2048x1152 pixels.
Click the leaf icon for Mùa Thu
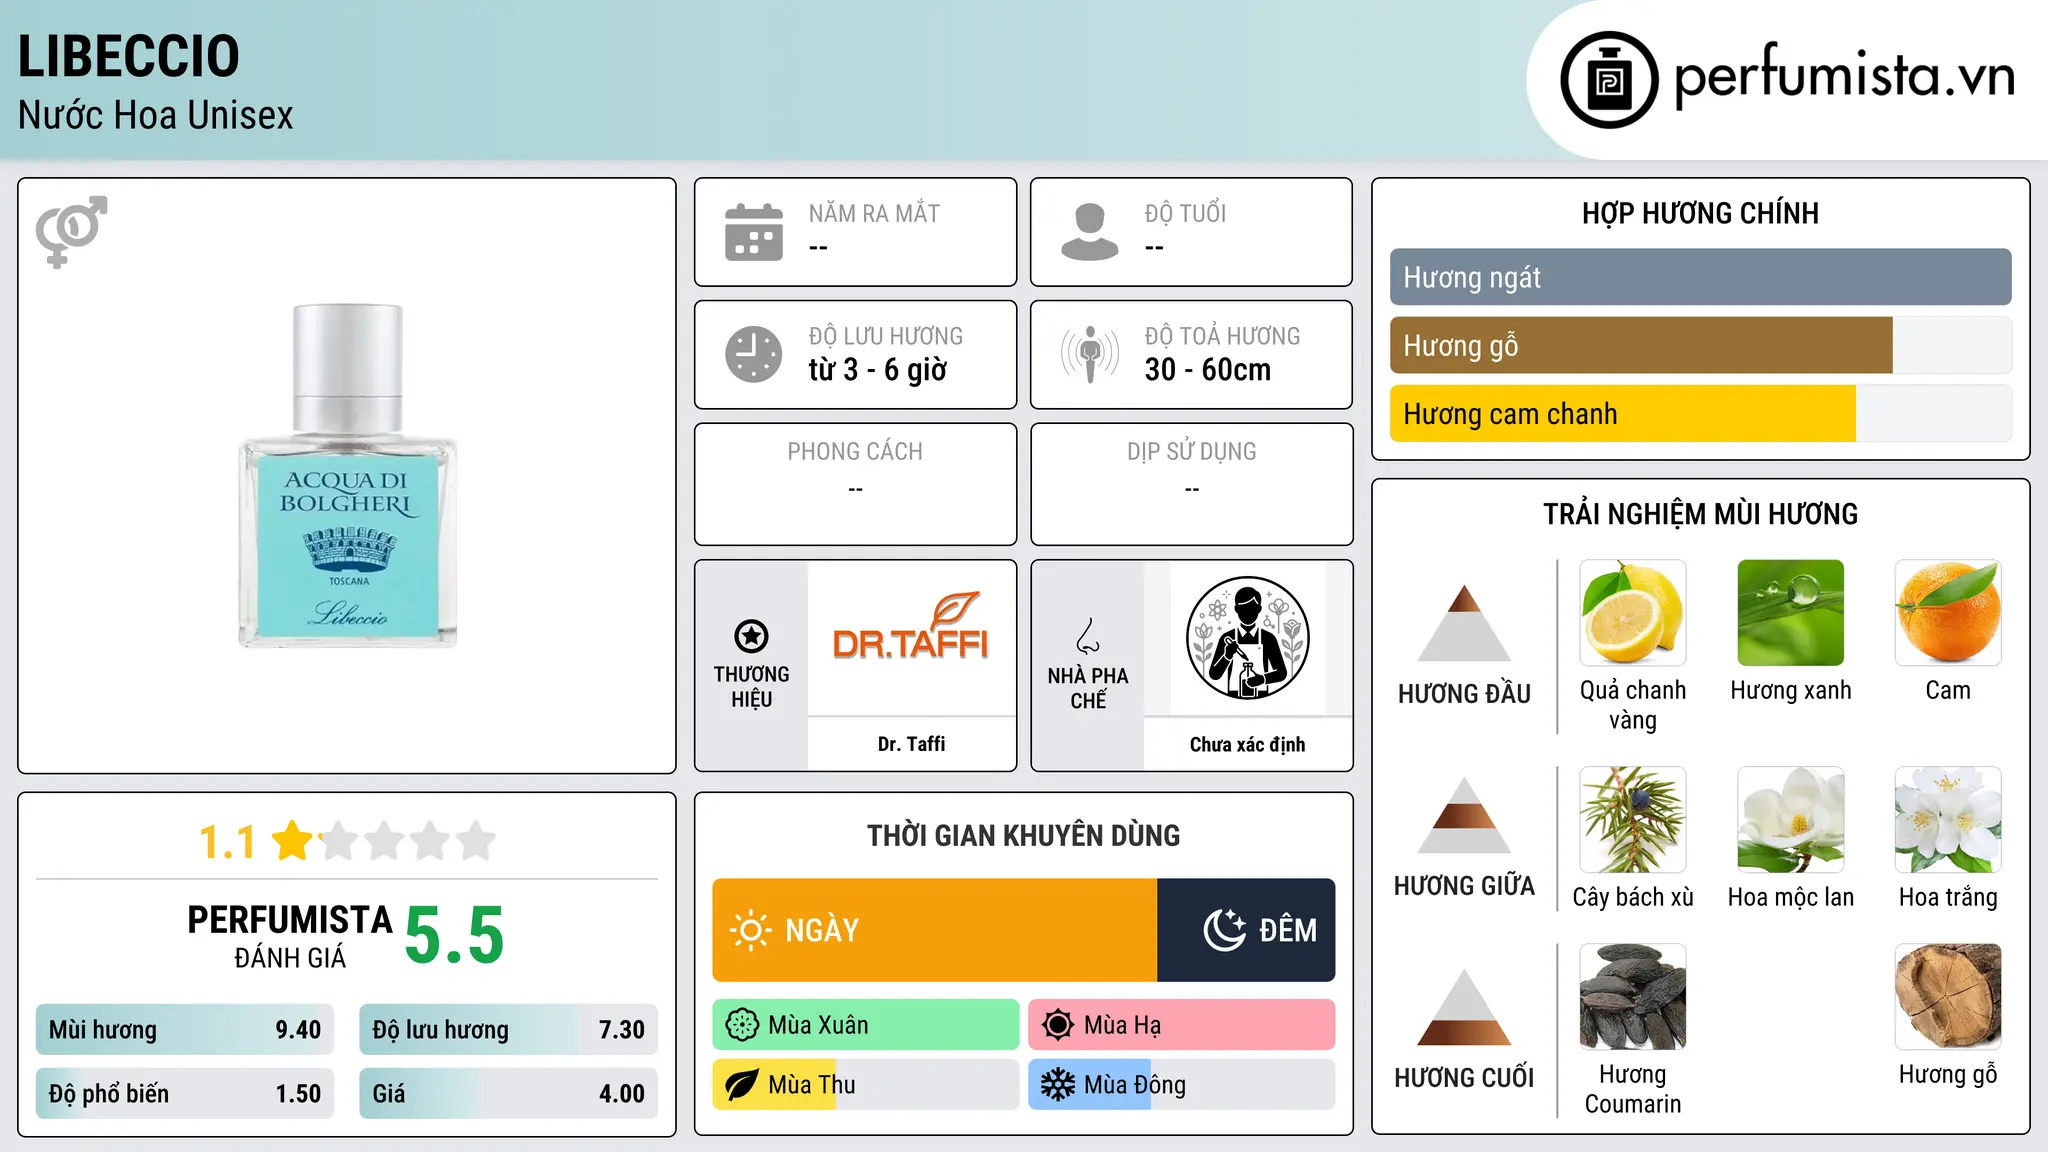742,1085
